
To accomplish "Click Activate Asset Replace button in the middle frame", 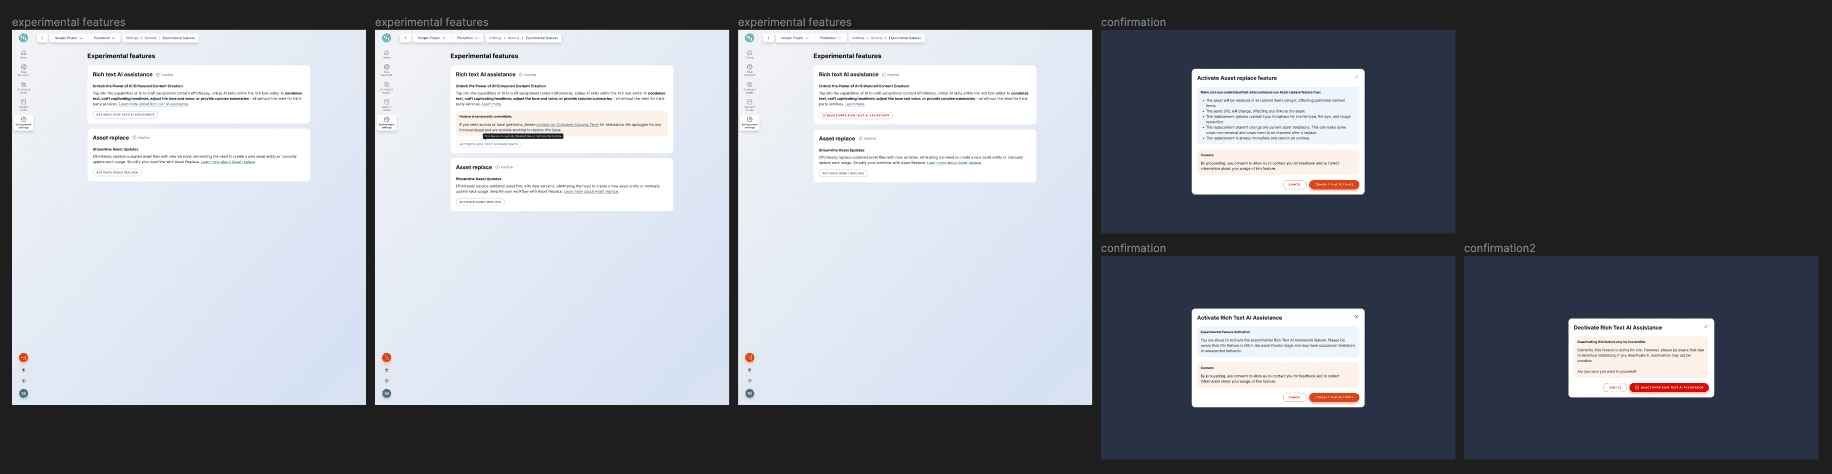I will [x=481, y=202].
